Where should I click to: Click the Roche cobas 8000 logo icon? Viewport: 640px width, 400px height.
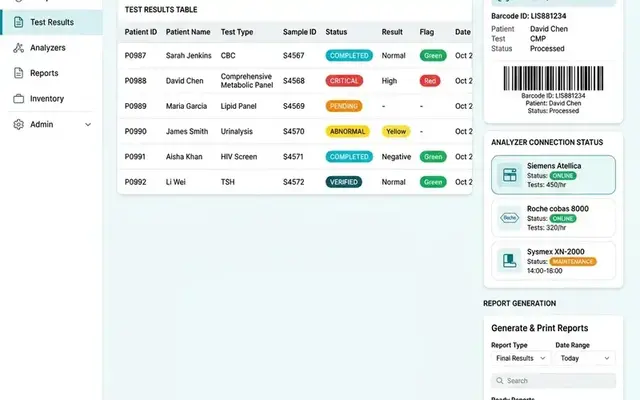[509, 218]
